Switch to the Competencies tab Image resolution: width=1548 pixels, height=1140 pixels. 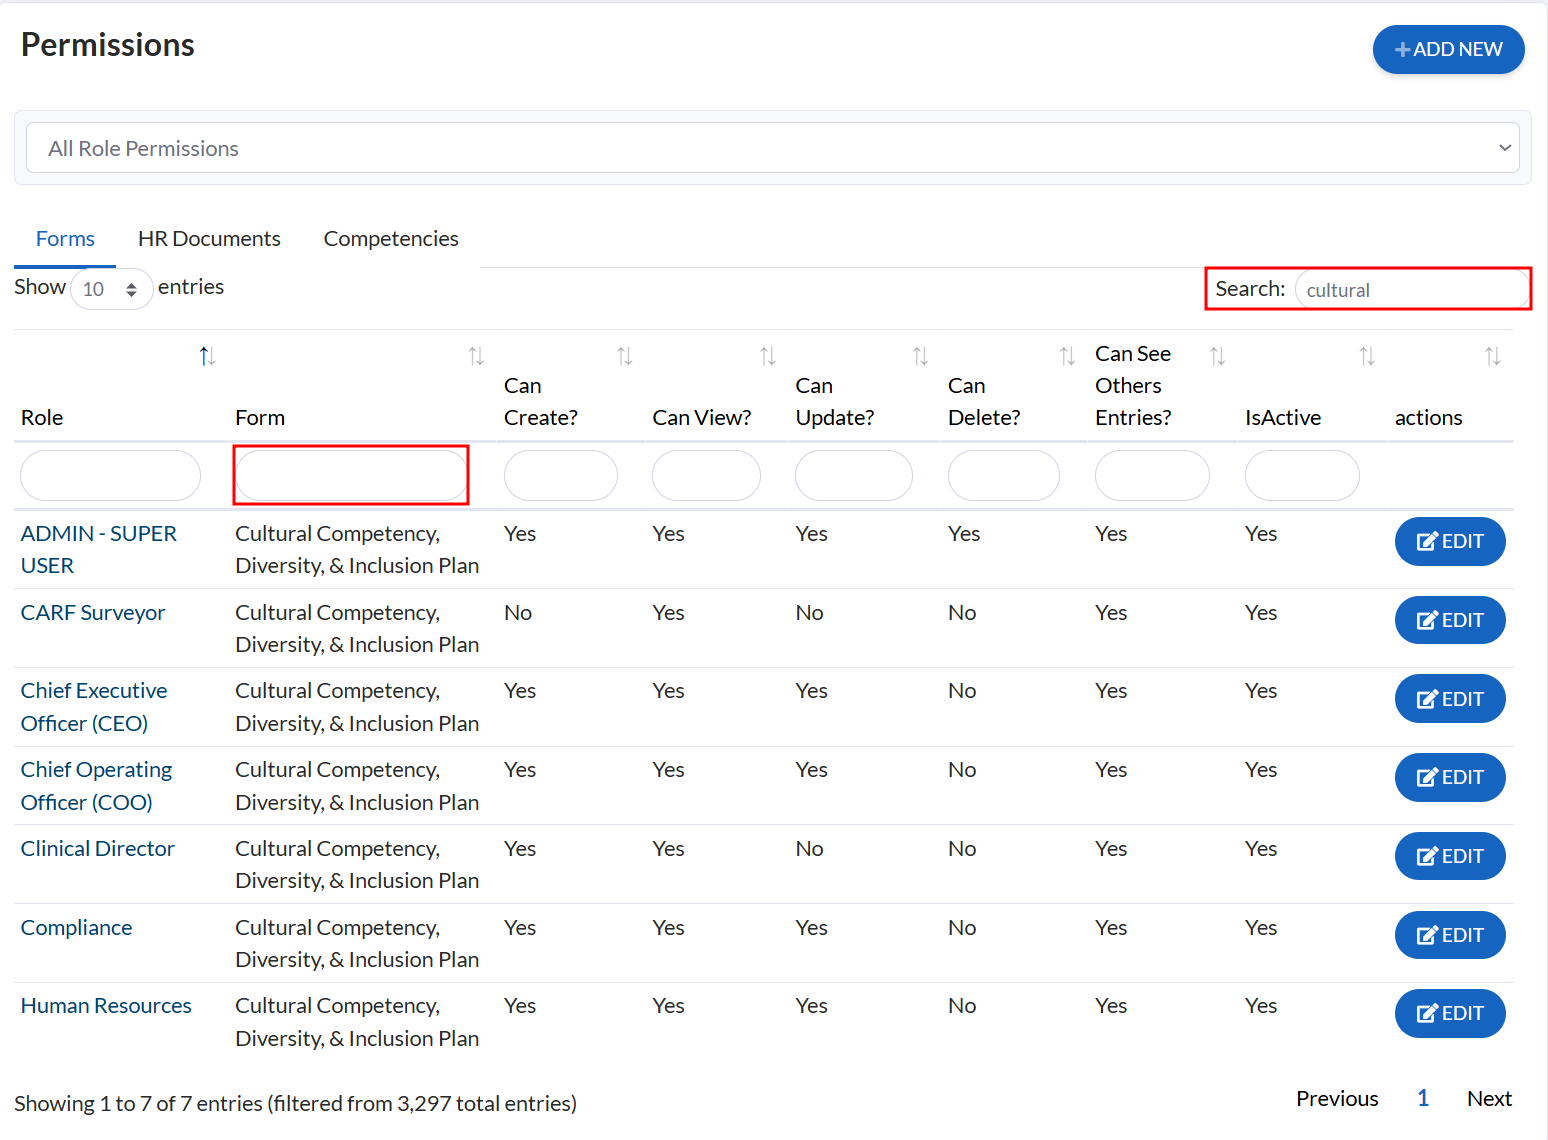click(x=391, y=239)
